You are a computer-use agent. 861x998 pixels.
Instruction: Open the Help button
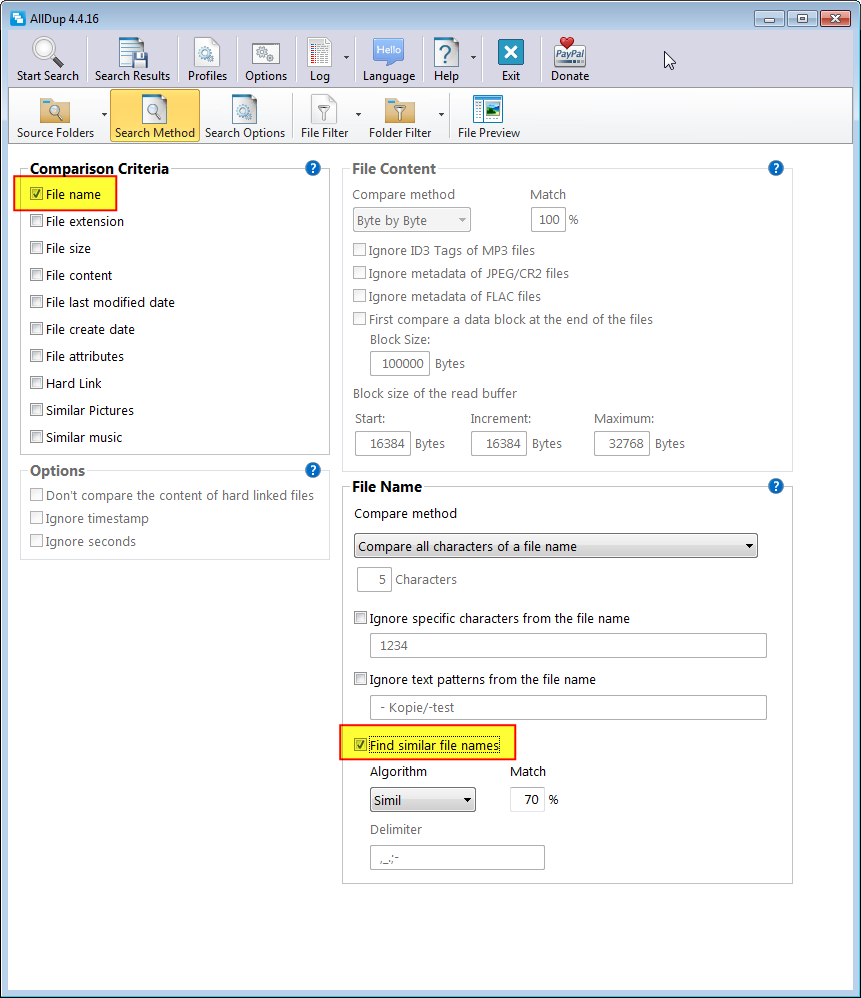click(446, 53)
